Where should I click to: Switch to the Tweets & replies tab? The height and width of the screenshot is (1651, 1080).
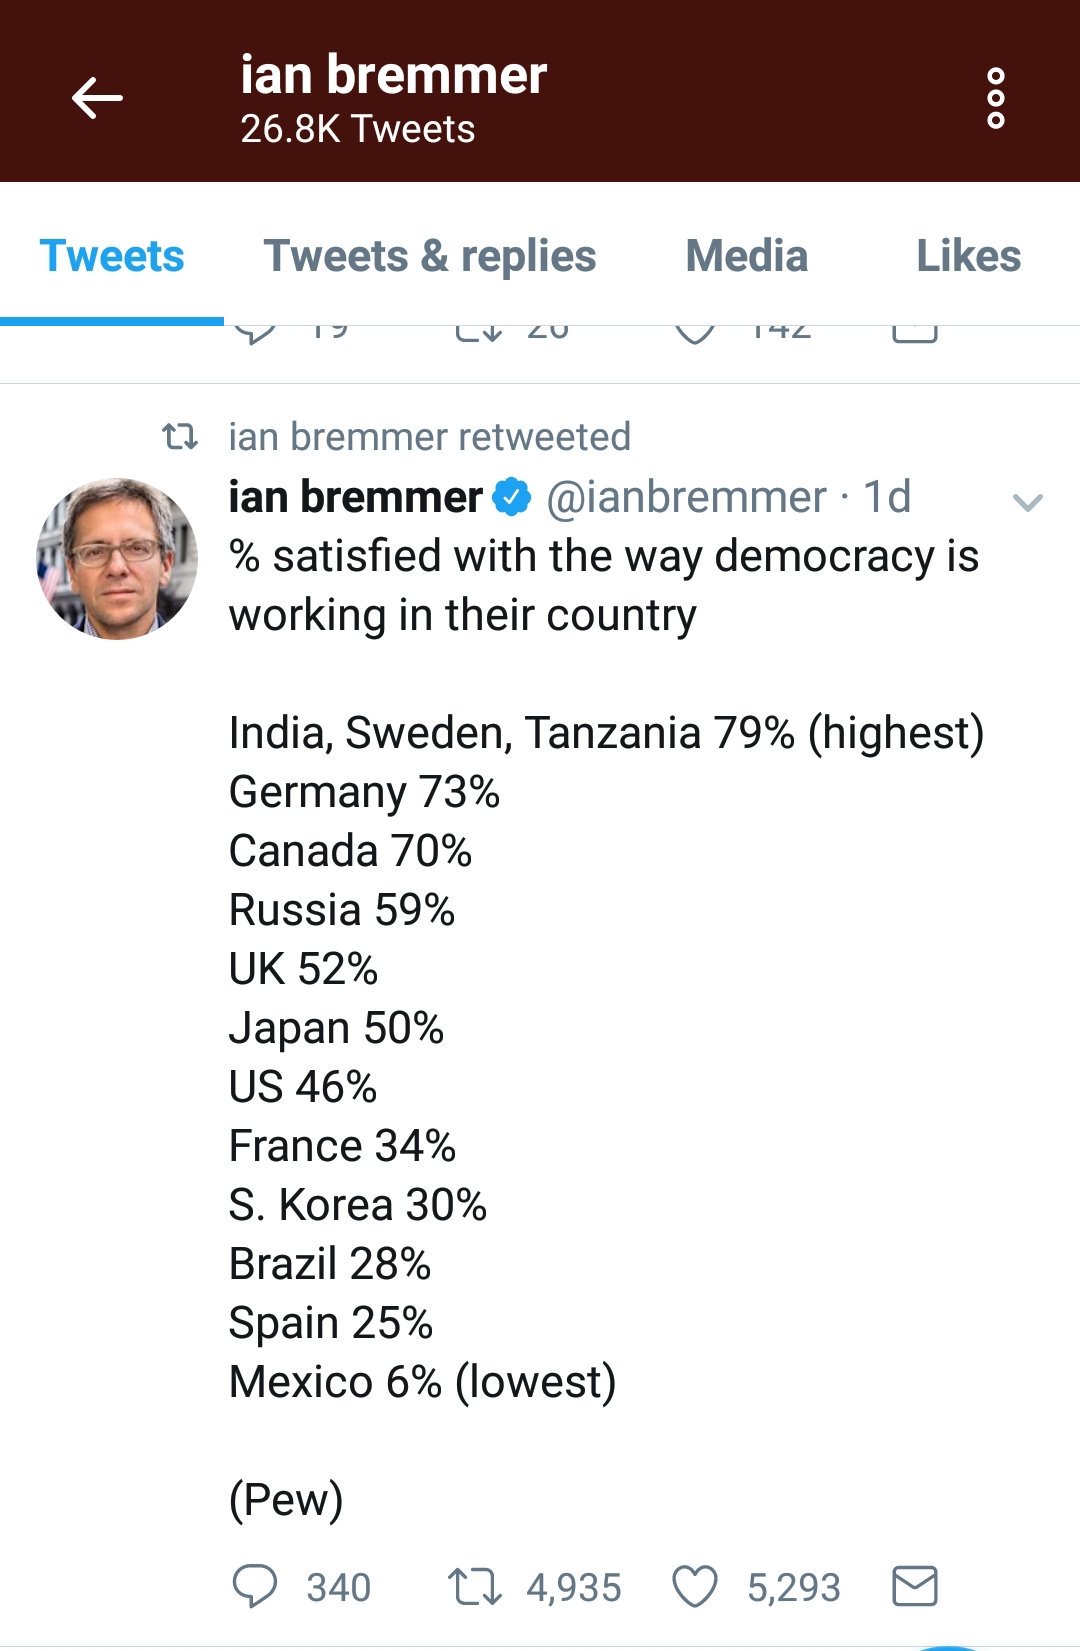tap(429, 256)
